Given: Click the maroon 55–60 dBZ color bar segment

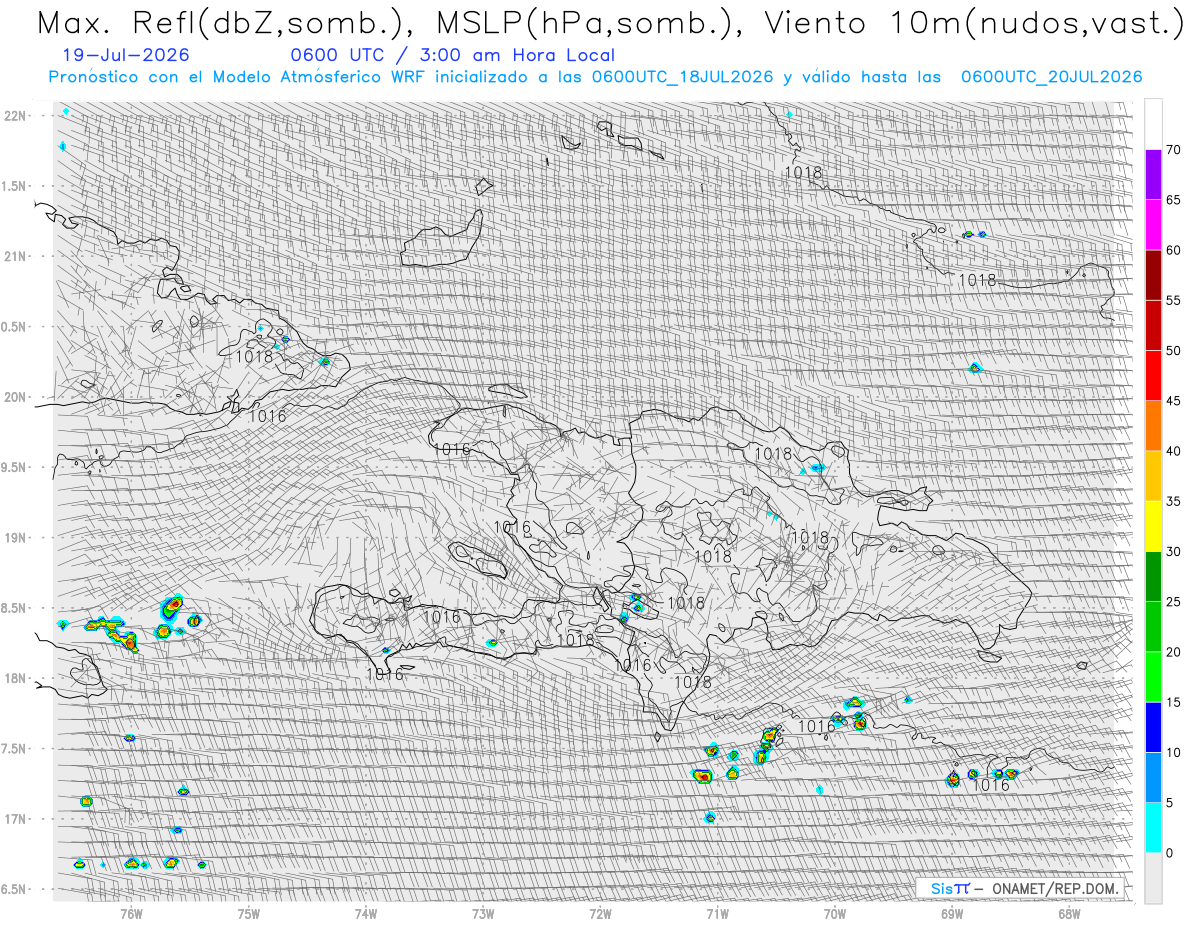Looking at the screenshot, I should tap(1153, 275).
